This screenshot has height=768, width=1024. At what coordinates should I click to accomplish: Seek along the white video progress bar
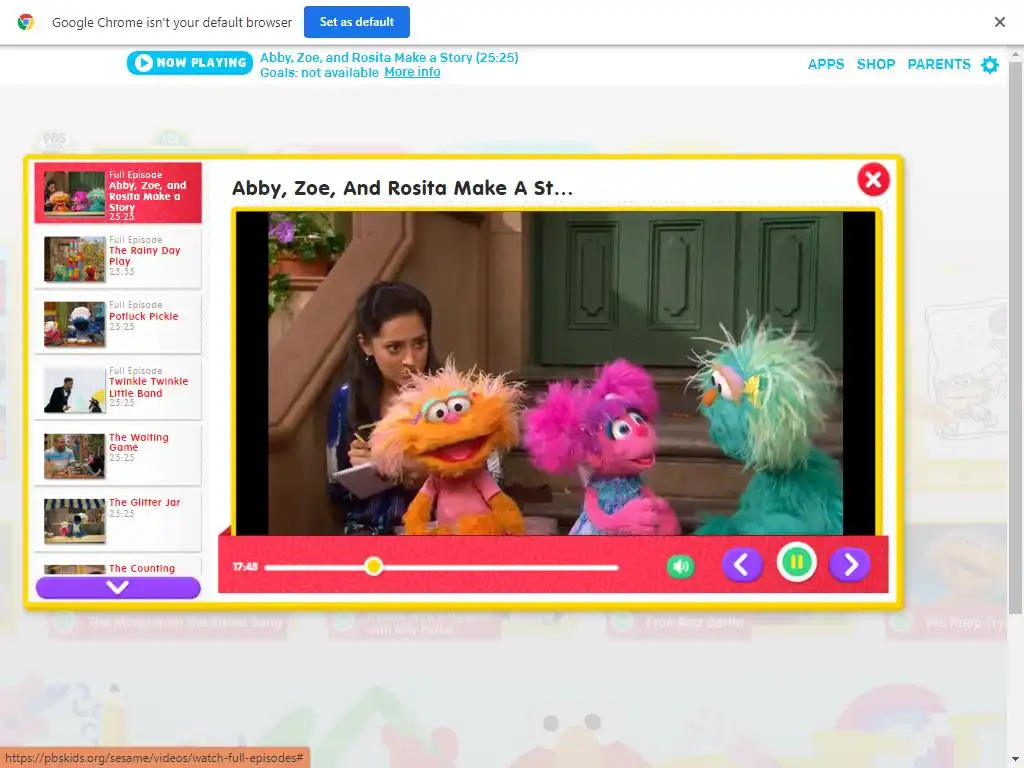click(441, 568)
